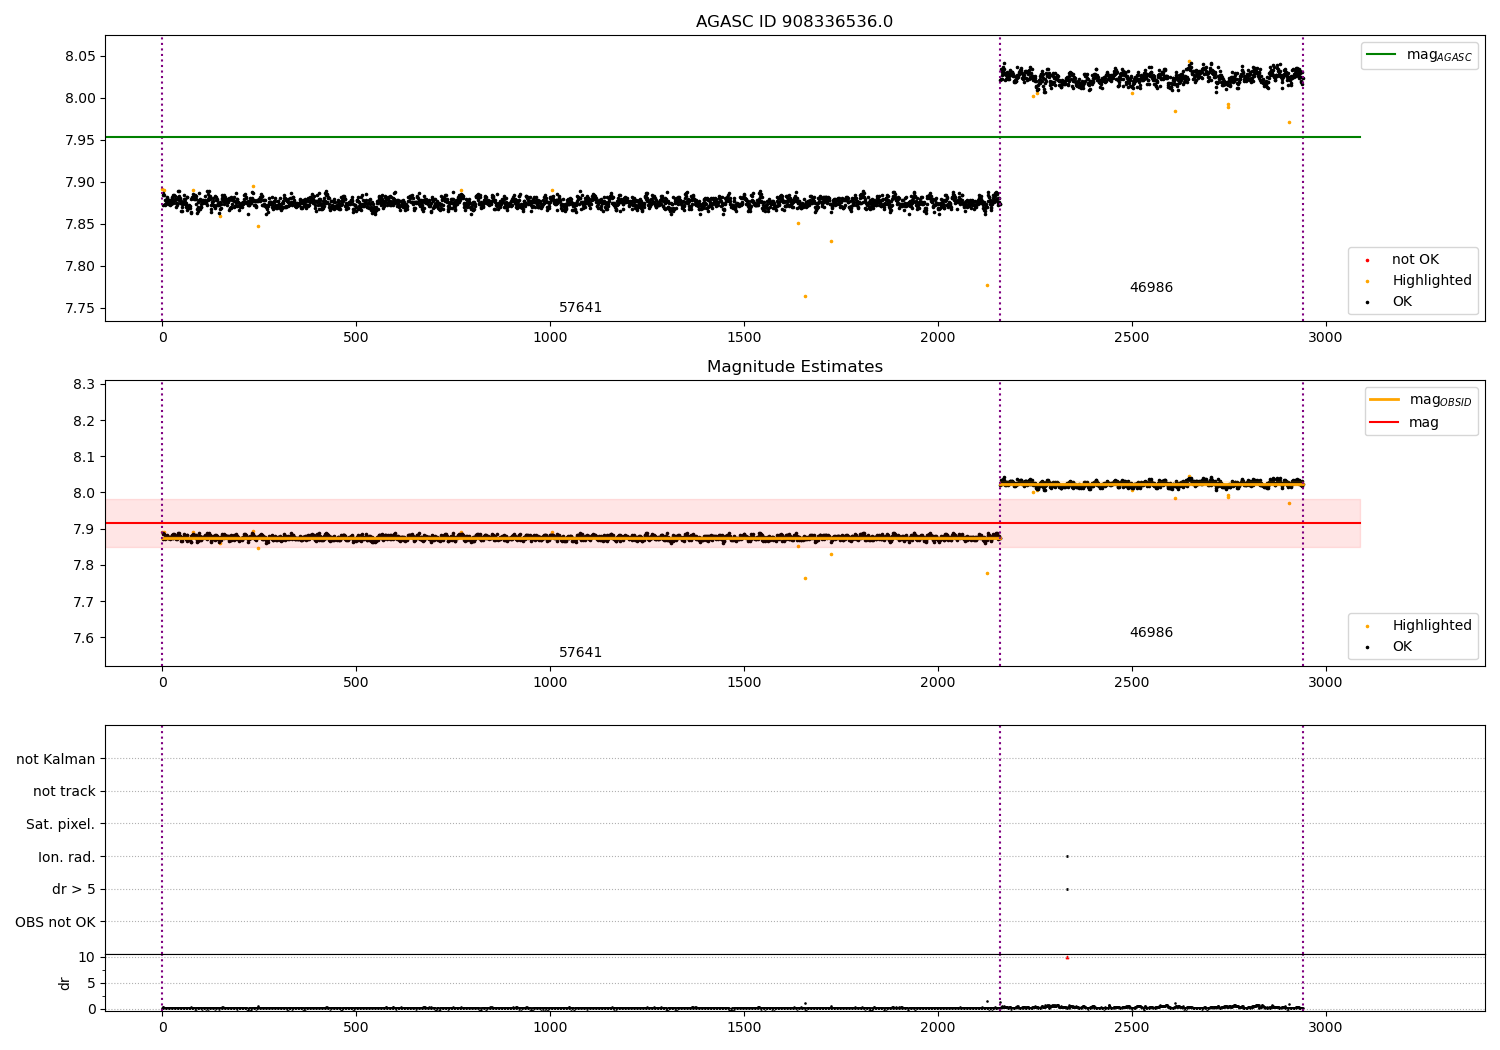Screen dimensions: 1500x1050
Task: Click the plot title AGASC ID 908336536.0
Action: click(794, 22)
